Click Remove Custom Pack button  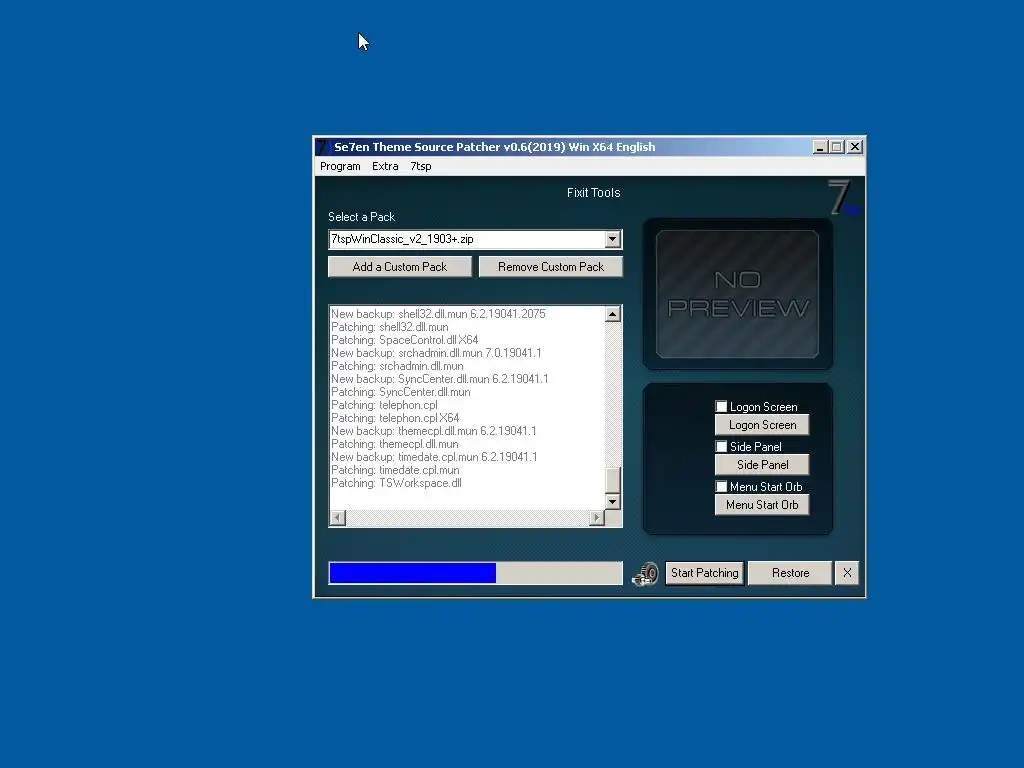coord(551,266)
